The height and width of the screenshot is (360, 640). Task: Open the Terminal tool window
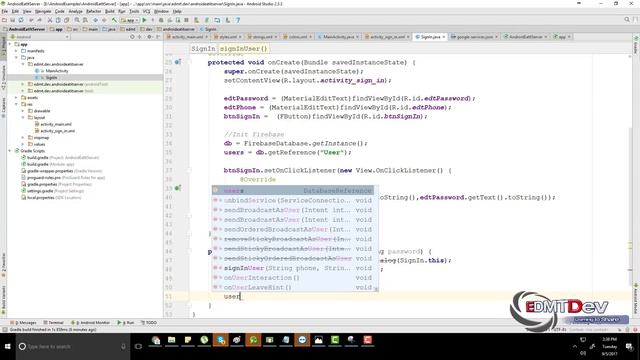click(53, 322)
